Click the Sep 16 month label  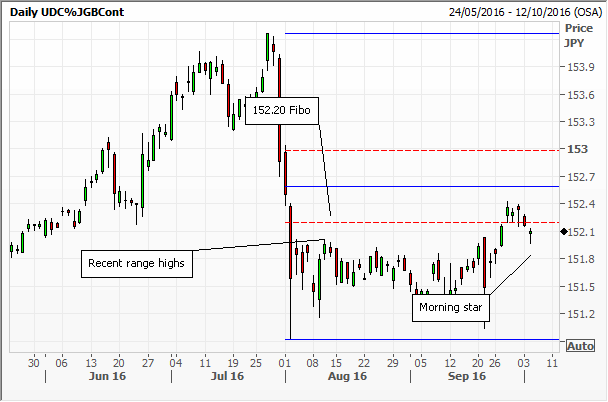[x=465, y=377]
